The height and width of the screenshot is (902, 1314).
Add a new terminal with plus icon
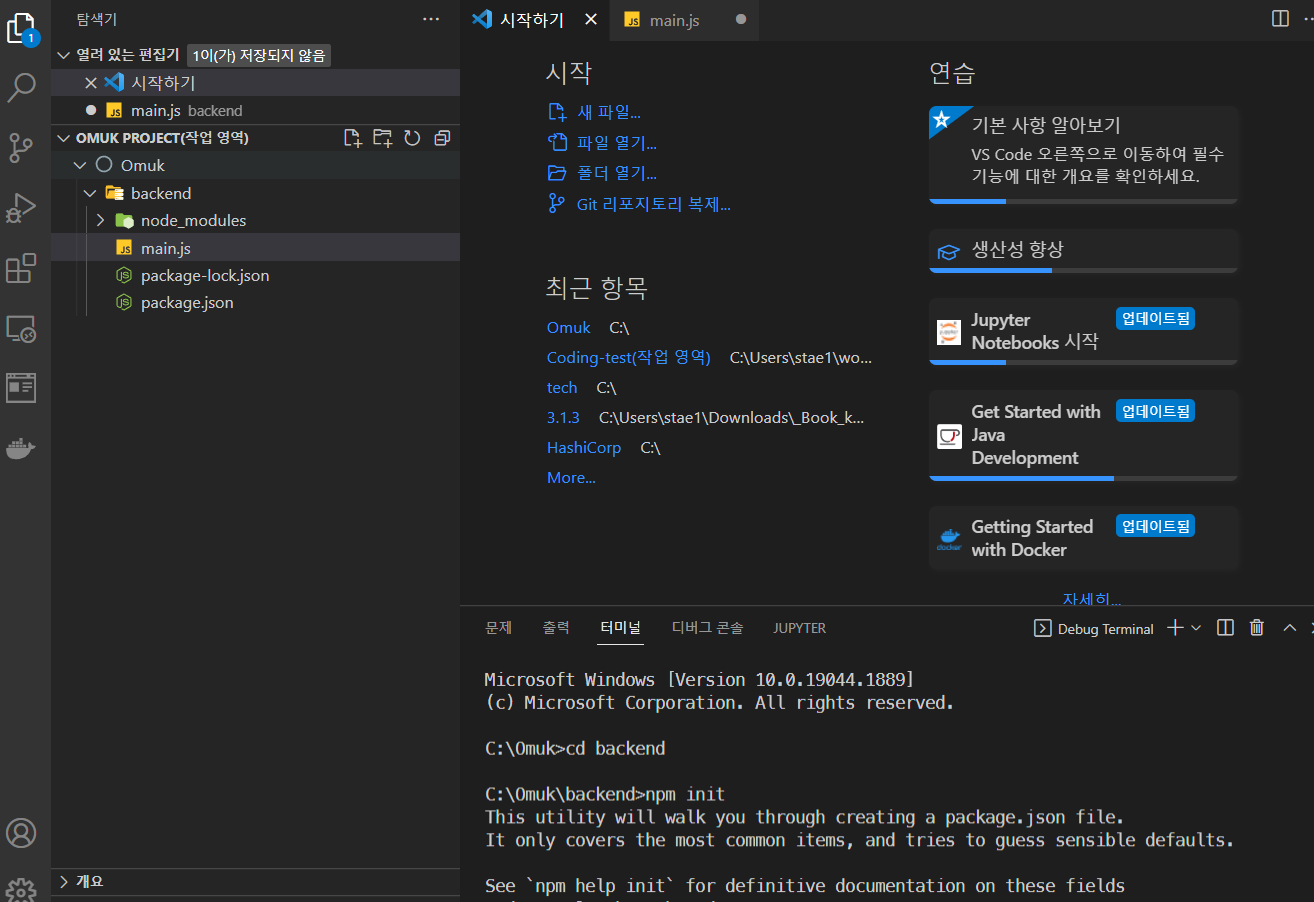(1176, 628)
